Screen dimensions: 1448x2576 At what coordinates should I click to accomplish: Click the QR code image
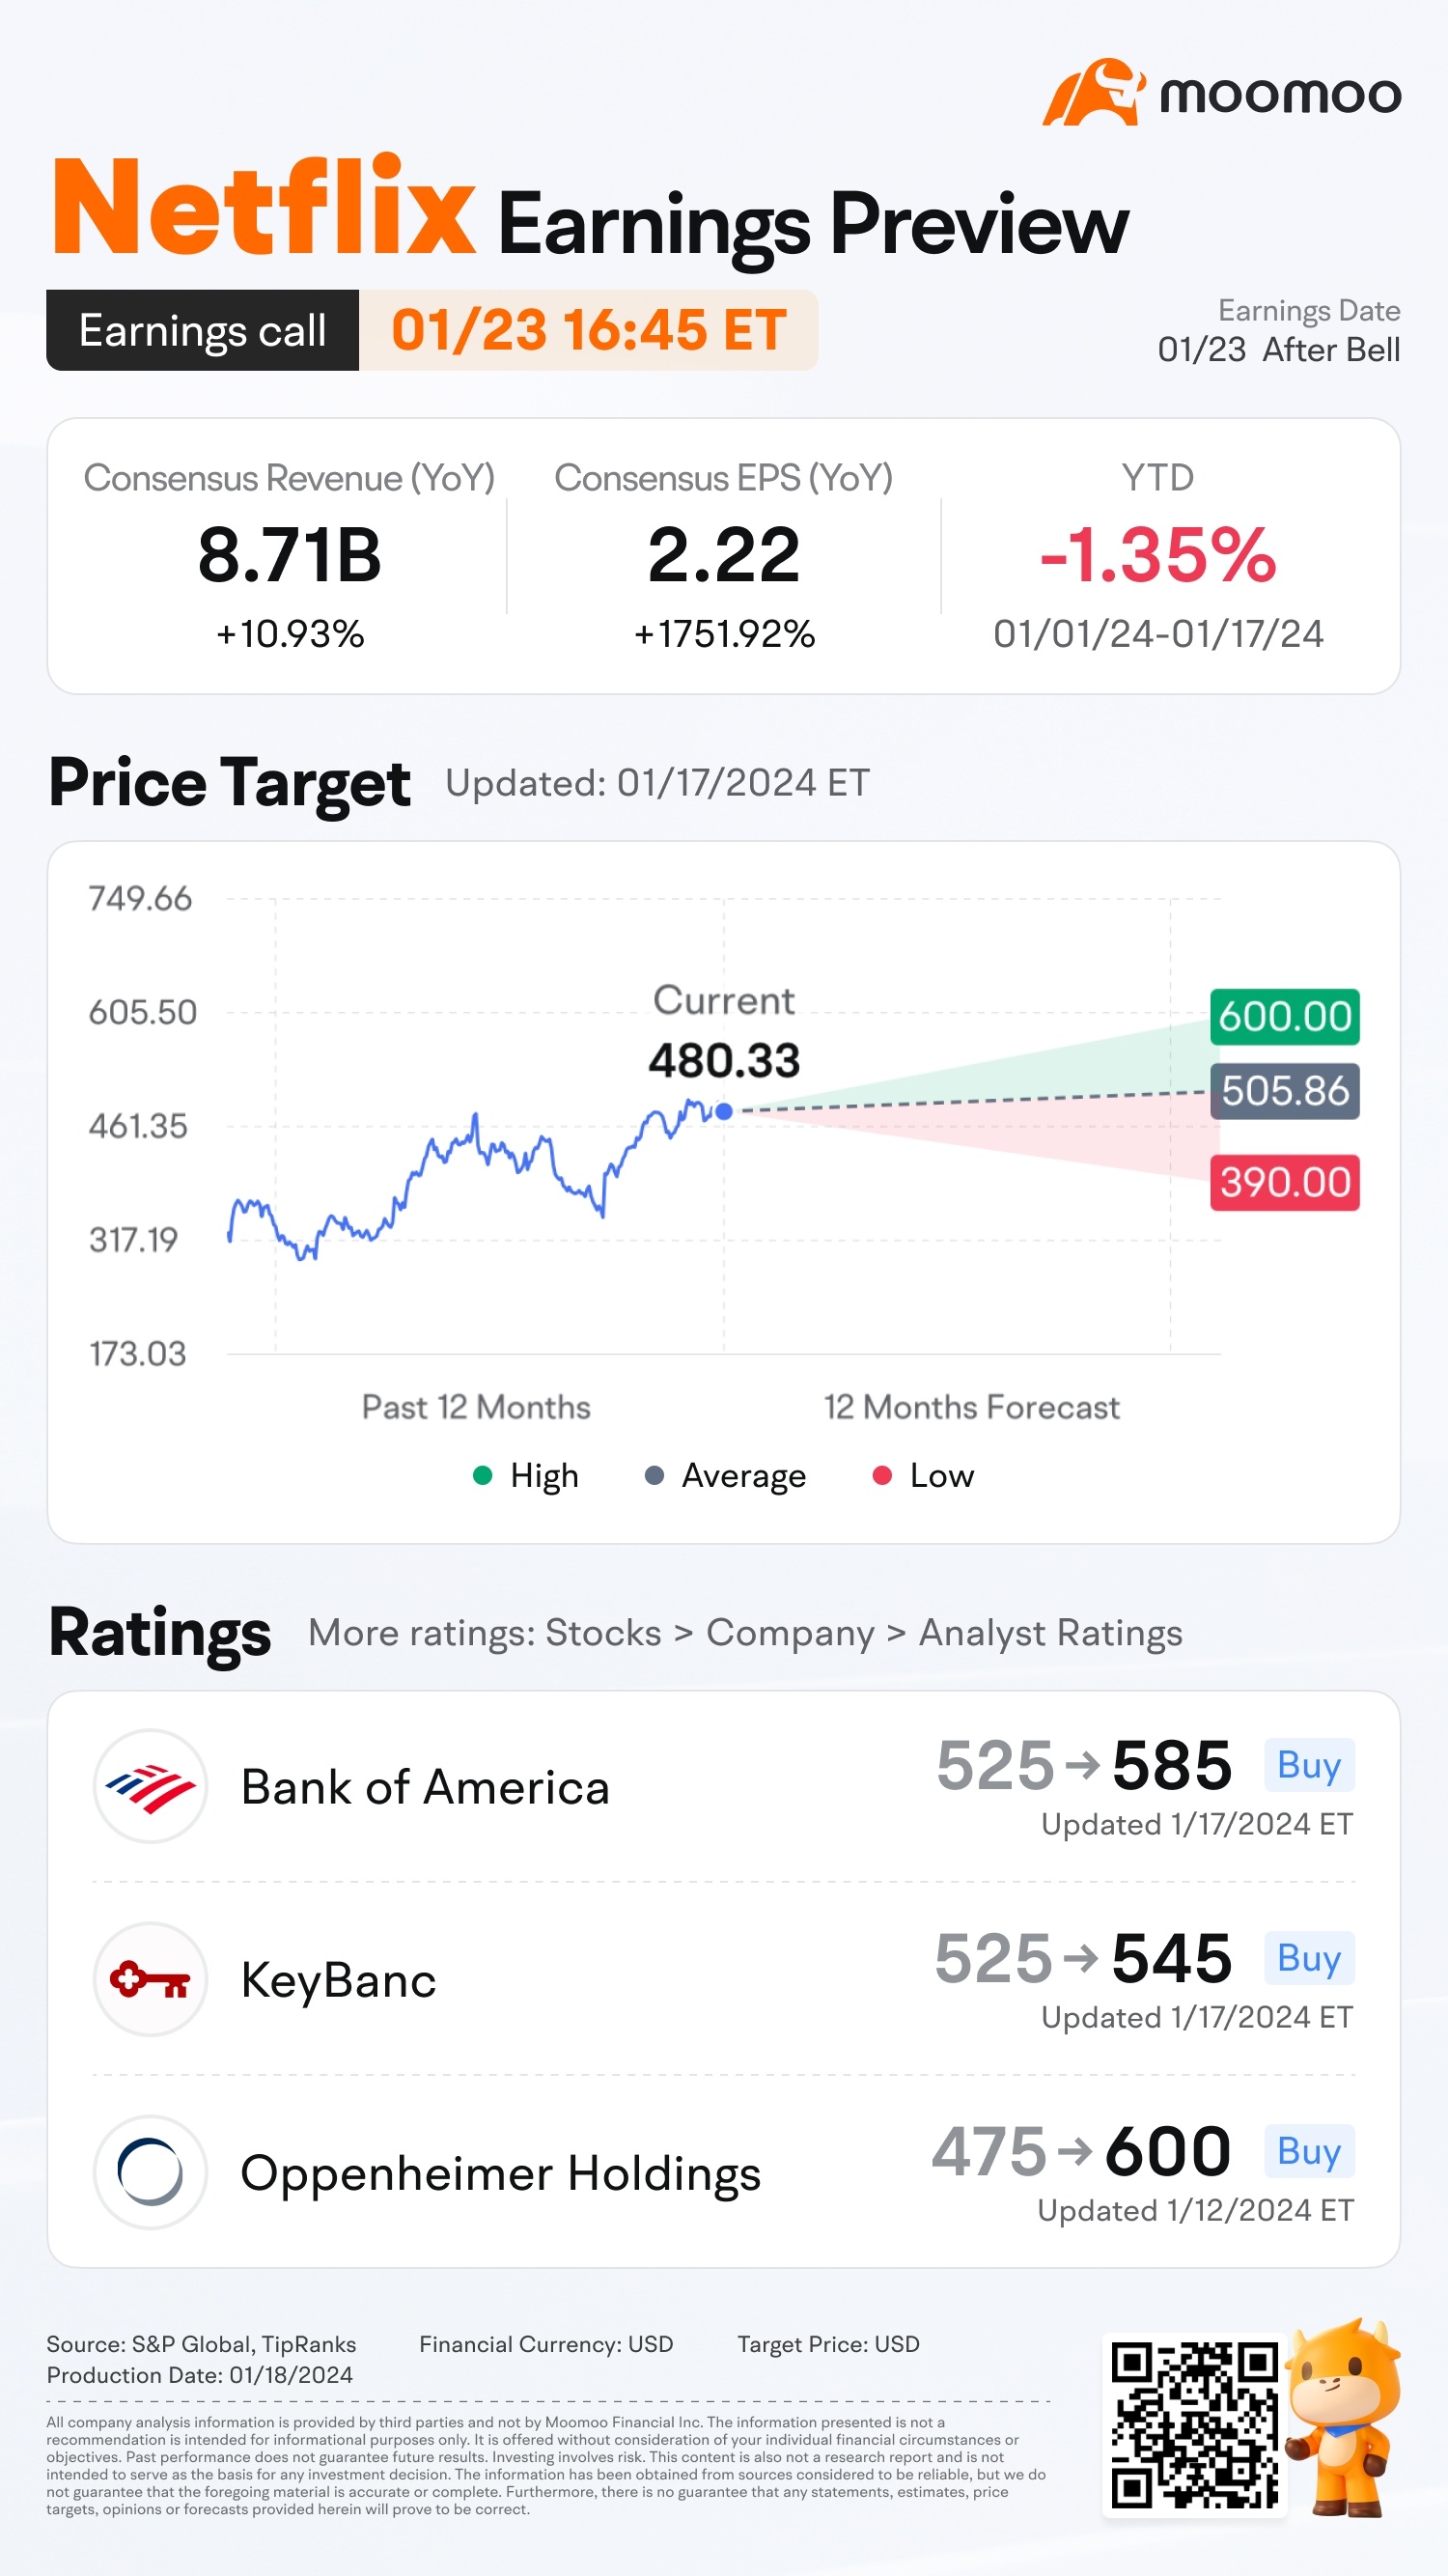click(x=1194, y=2424)
